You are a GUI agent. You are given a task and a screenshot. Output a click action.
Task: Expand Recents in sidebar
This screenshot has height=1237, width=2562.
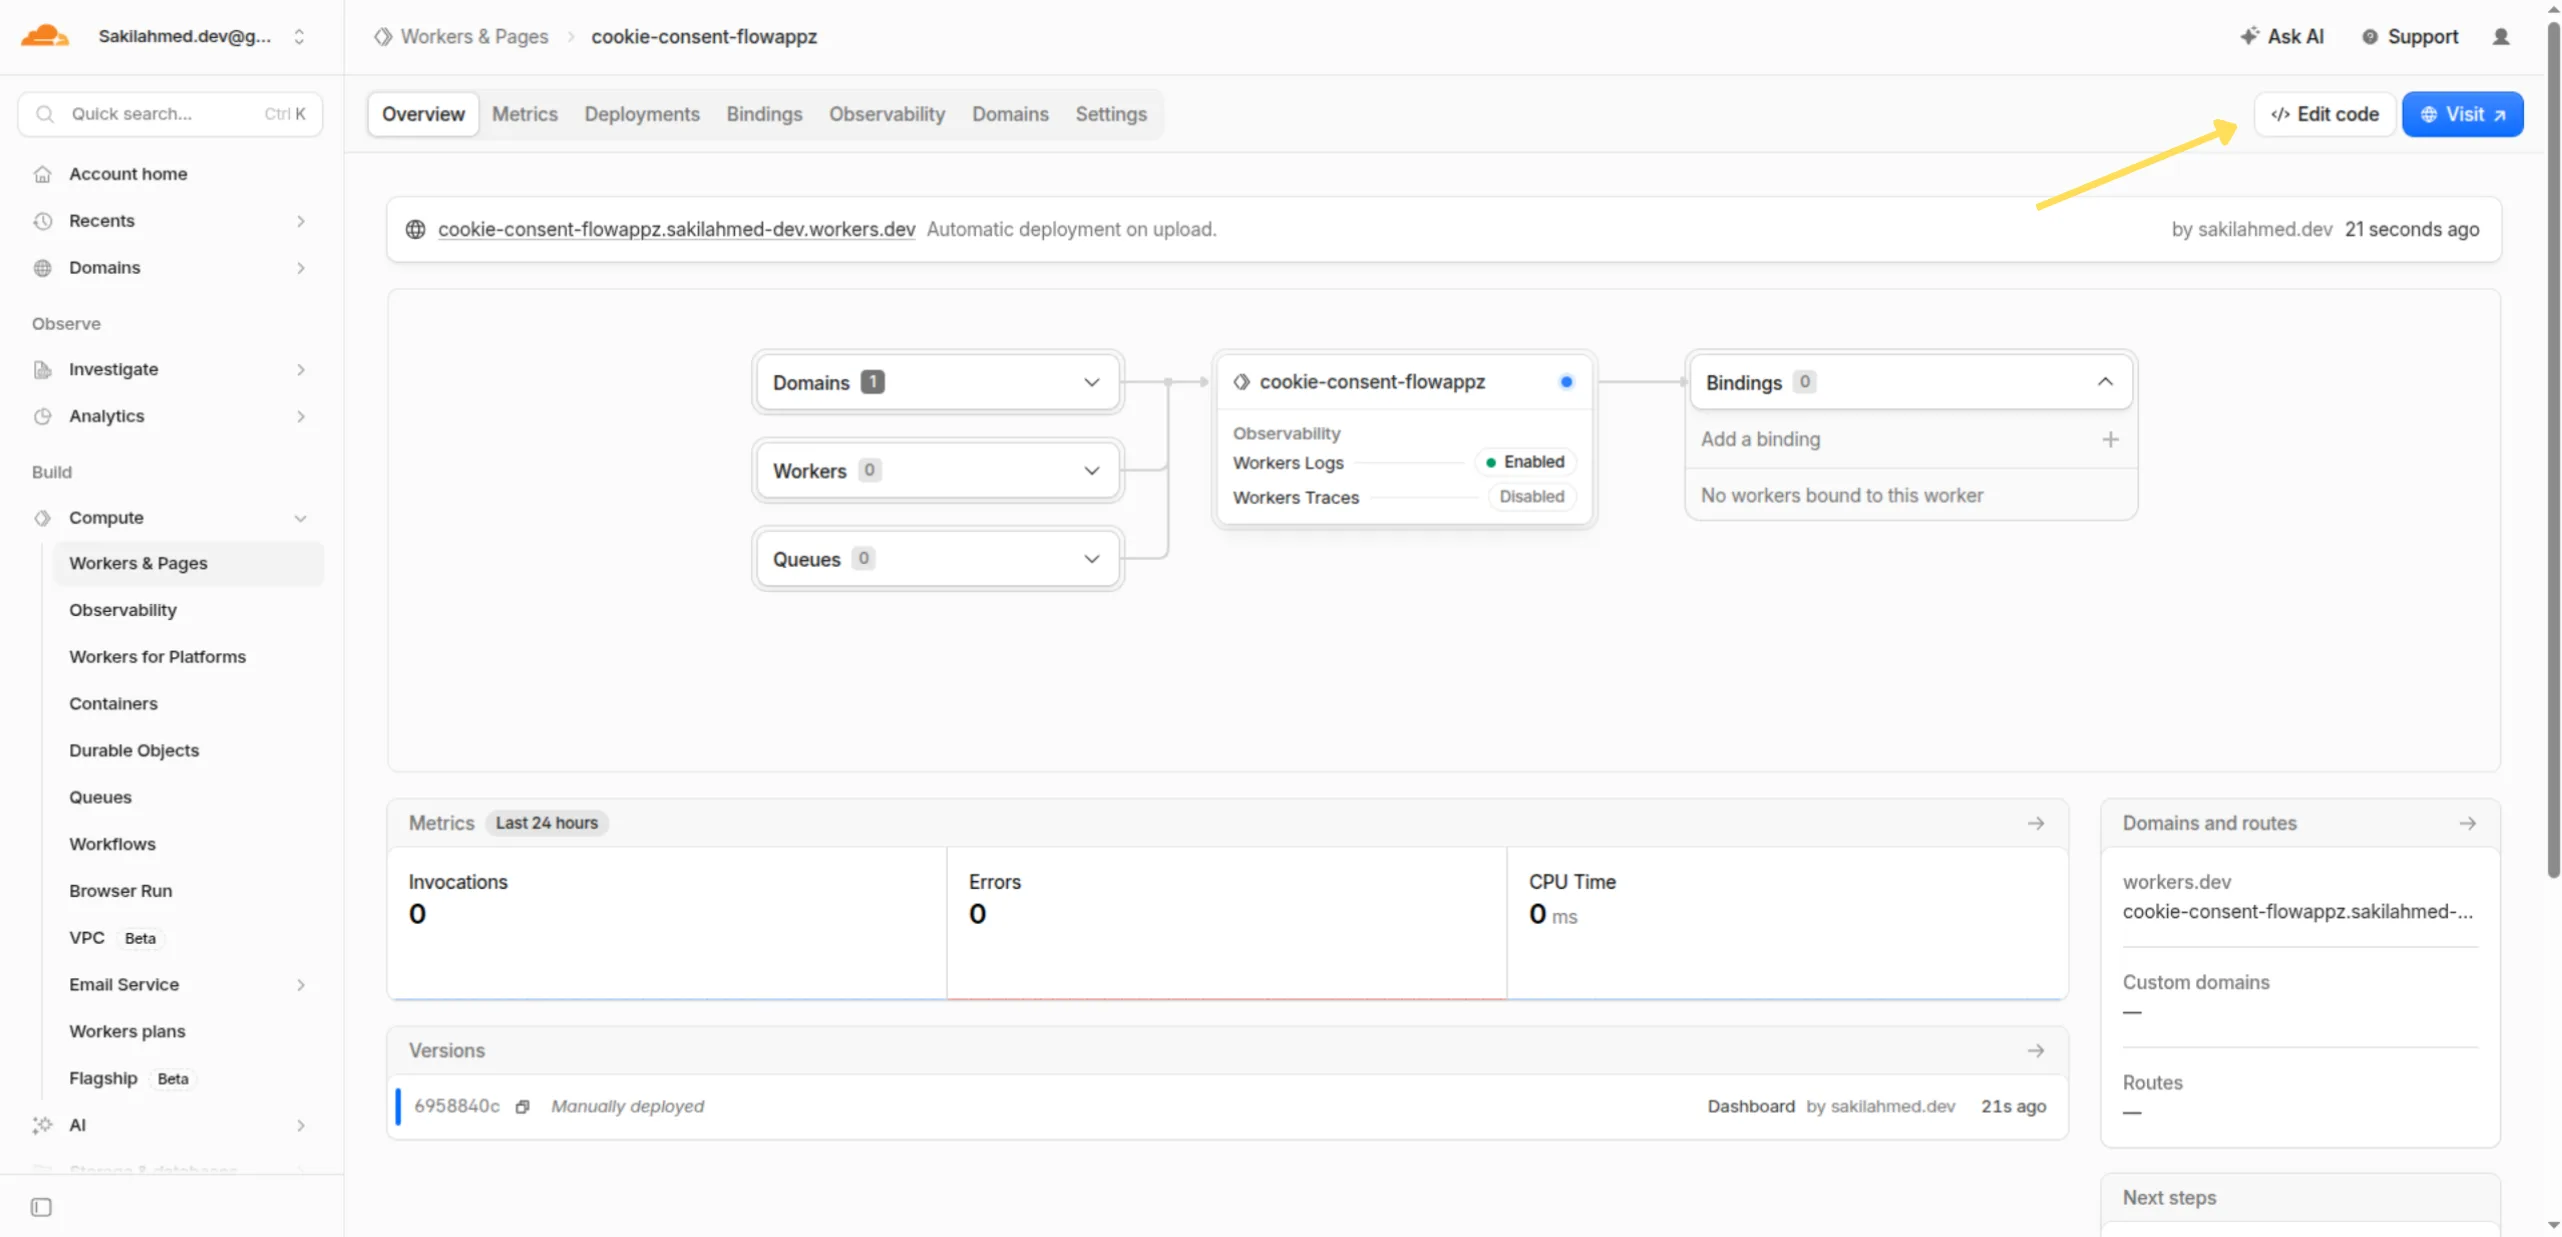(x=300, y=221)
